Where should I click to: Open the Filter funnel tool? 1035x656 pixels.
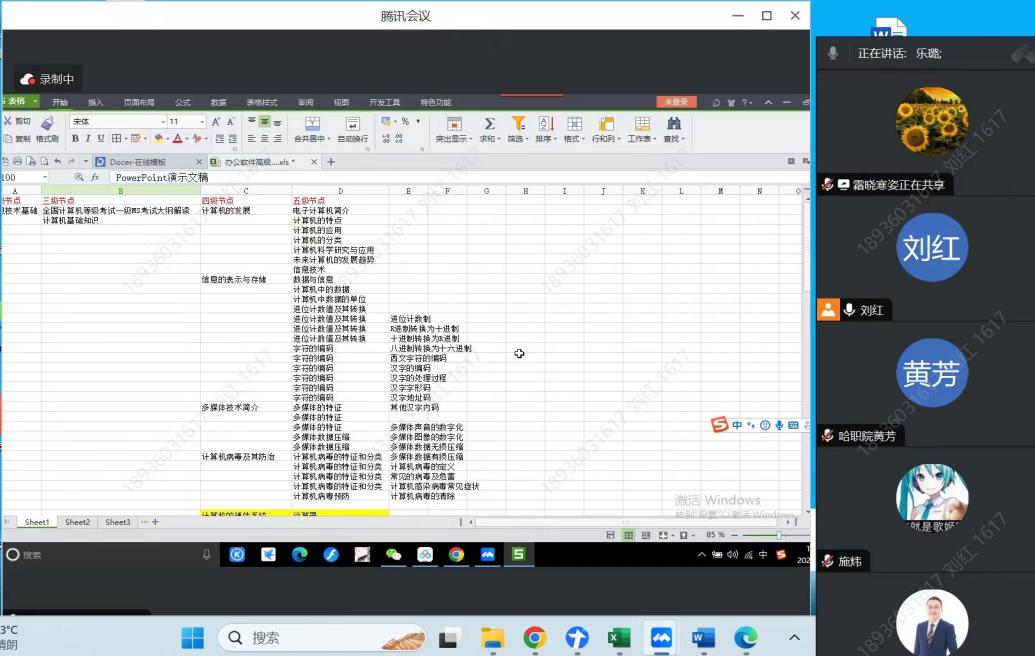pyautogui.click(x=517, y=124)
